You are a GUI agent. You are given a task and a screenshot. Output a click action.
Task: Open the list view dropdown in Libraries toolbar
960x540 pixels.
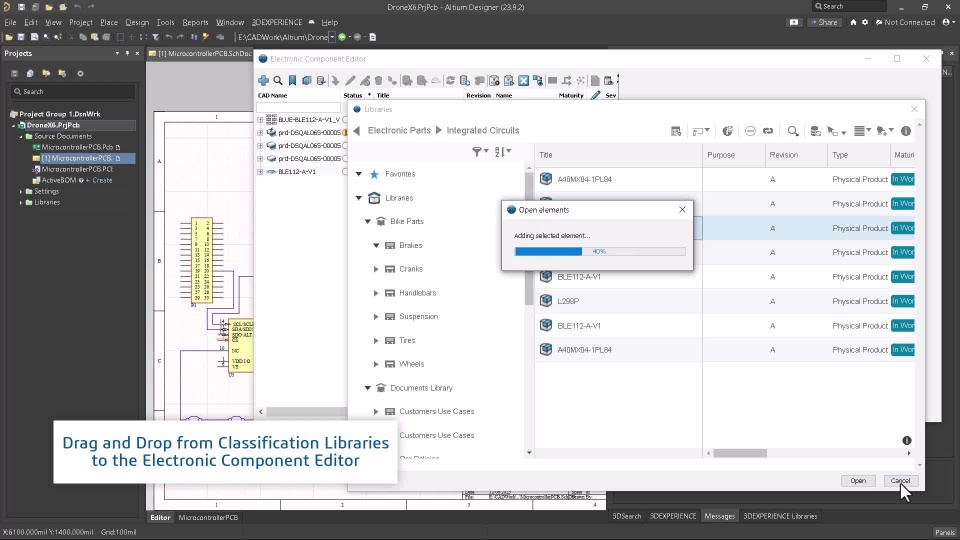(862, 131)
